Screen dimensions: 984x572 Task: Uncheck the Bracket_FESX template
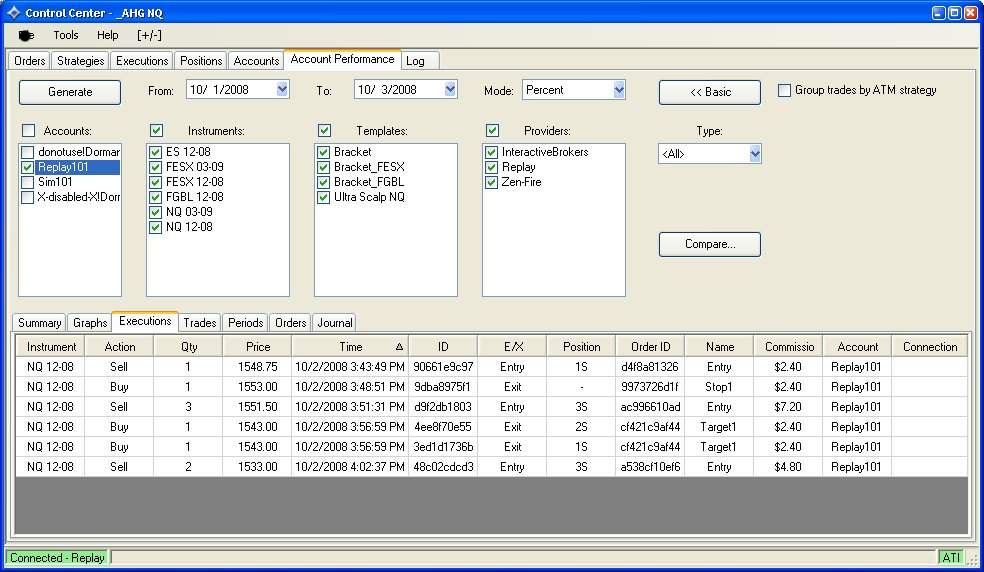[x=323, y=167]
